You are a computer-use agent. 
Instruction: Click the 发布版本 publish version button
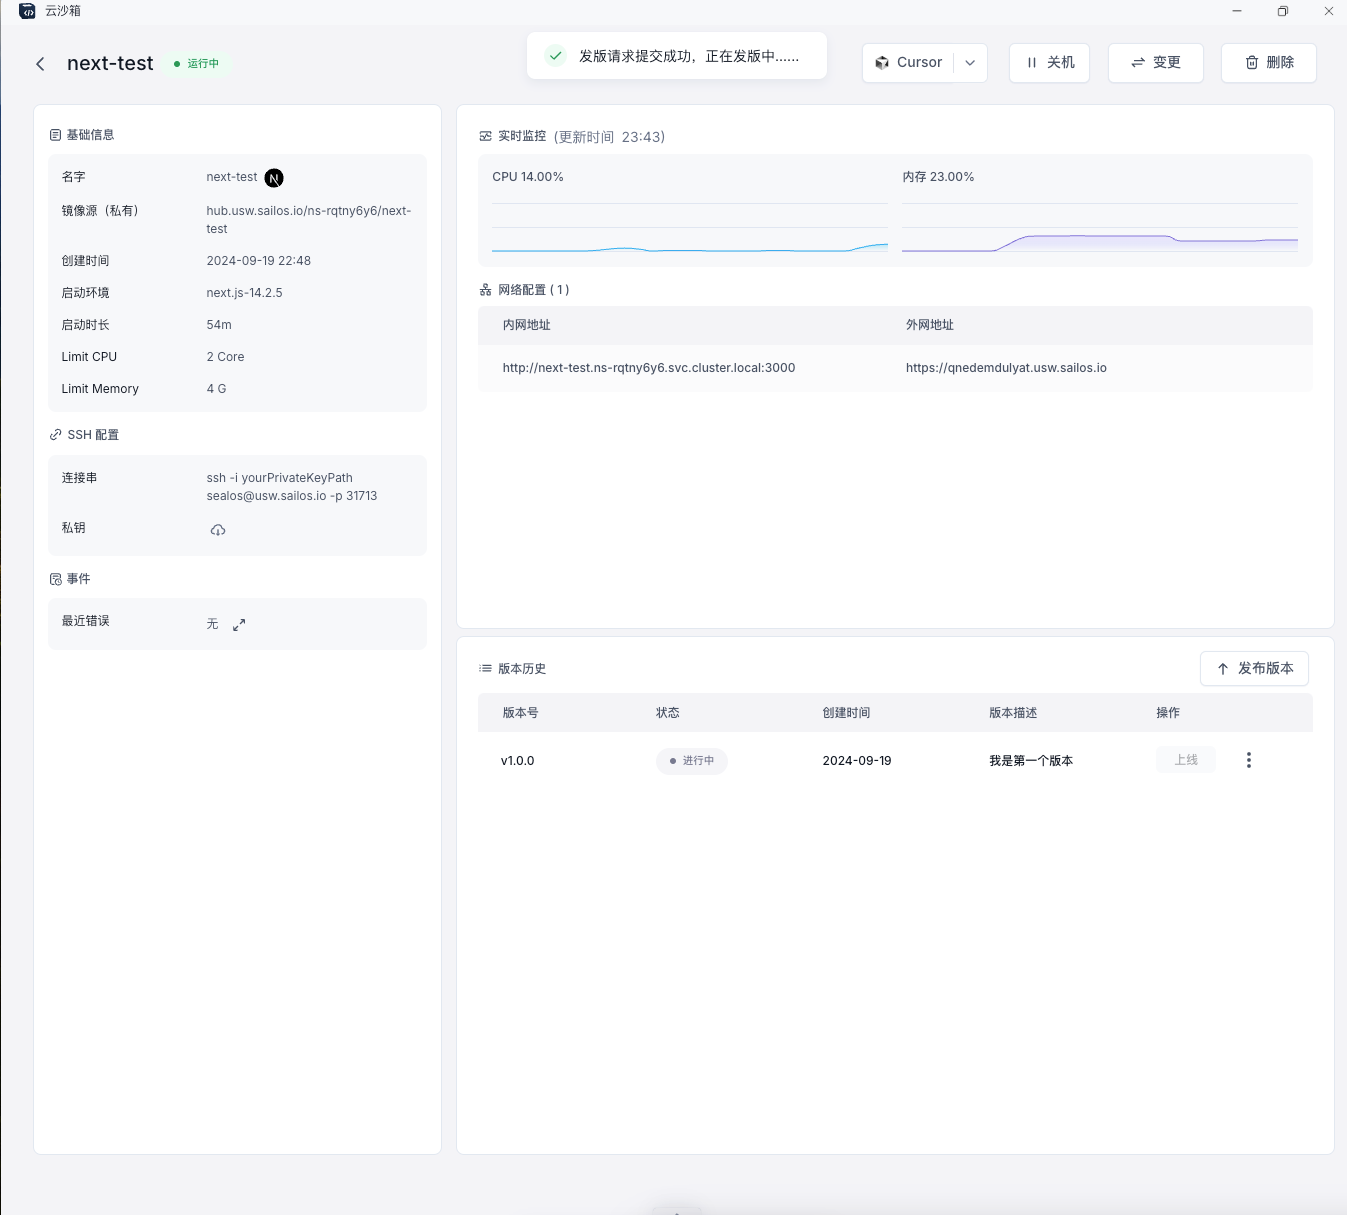[1254, 669]
